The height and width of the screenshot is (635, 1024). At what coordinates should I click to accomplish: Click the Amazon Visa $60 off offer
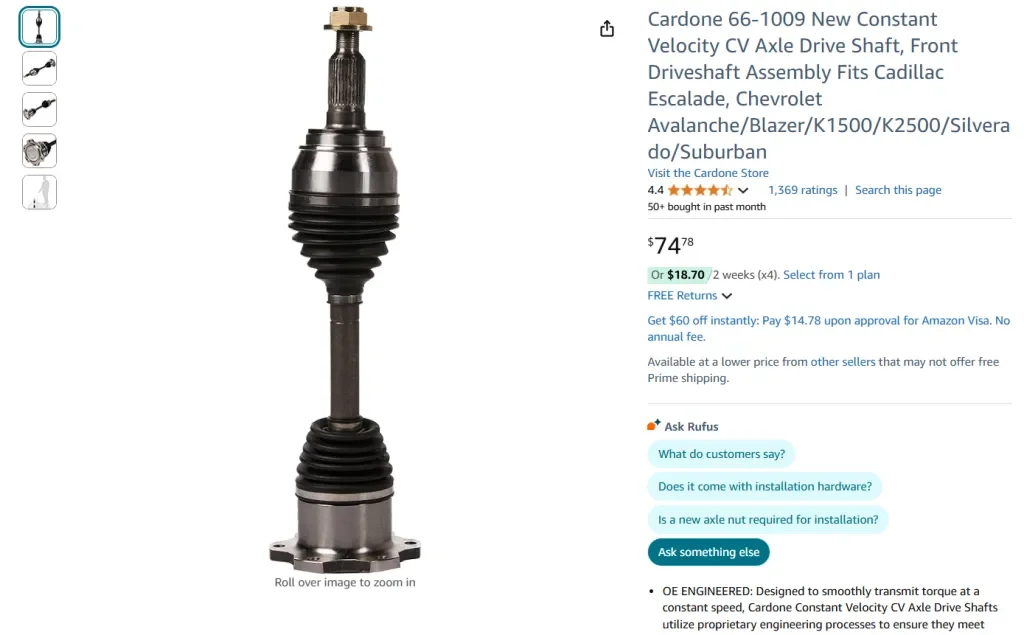828,329
